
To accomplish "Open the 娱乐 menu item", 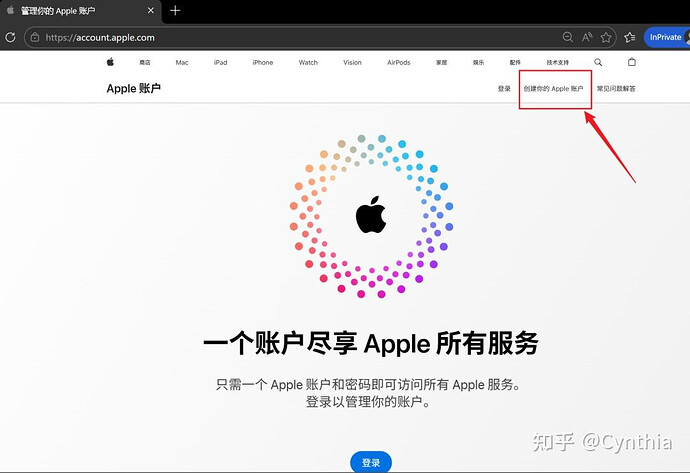I will (478, 62).
